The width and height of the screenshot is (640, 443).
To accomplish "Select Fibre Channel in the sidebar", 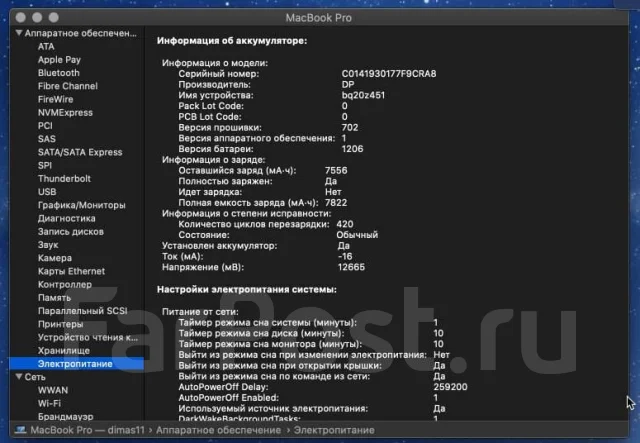I will pos(67,86).
